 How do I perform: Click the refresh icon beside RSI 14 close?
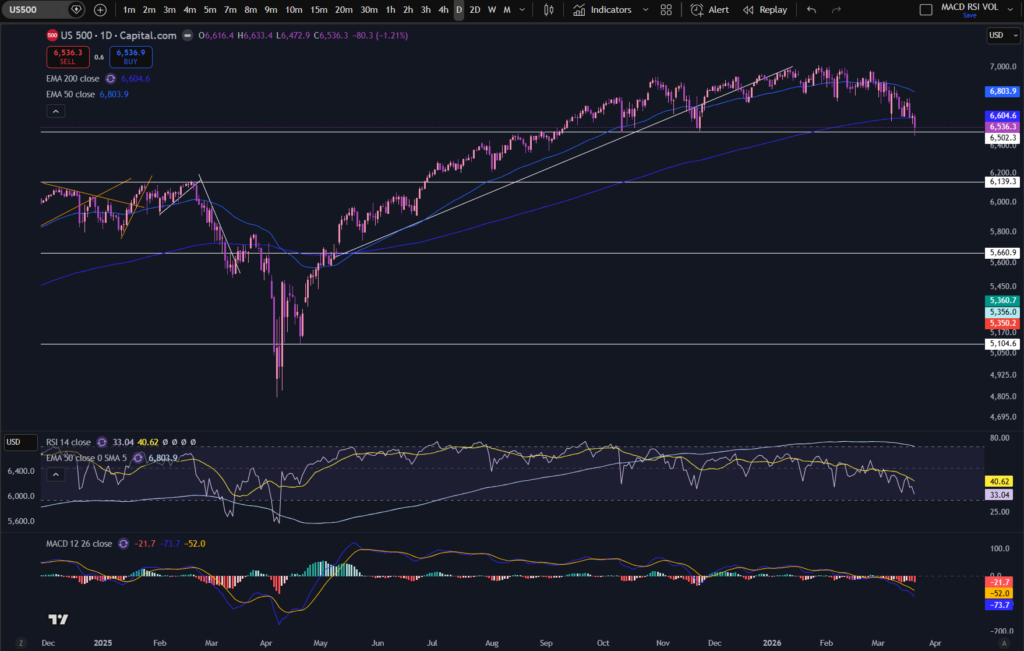pos(102,442)
